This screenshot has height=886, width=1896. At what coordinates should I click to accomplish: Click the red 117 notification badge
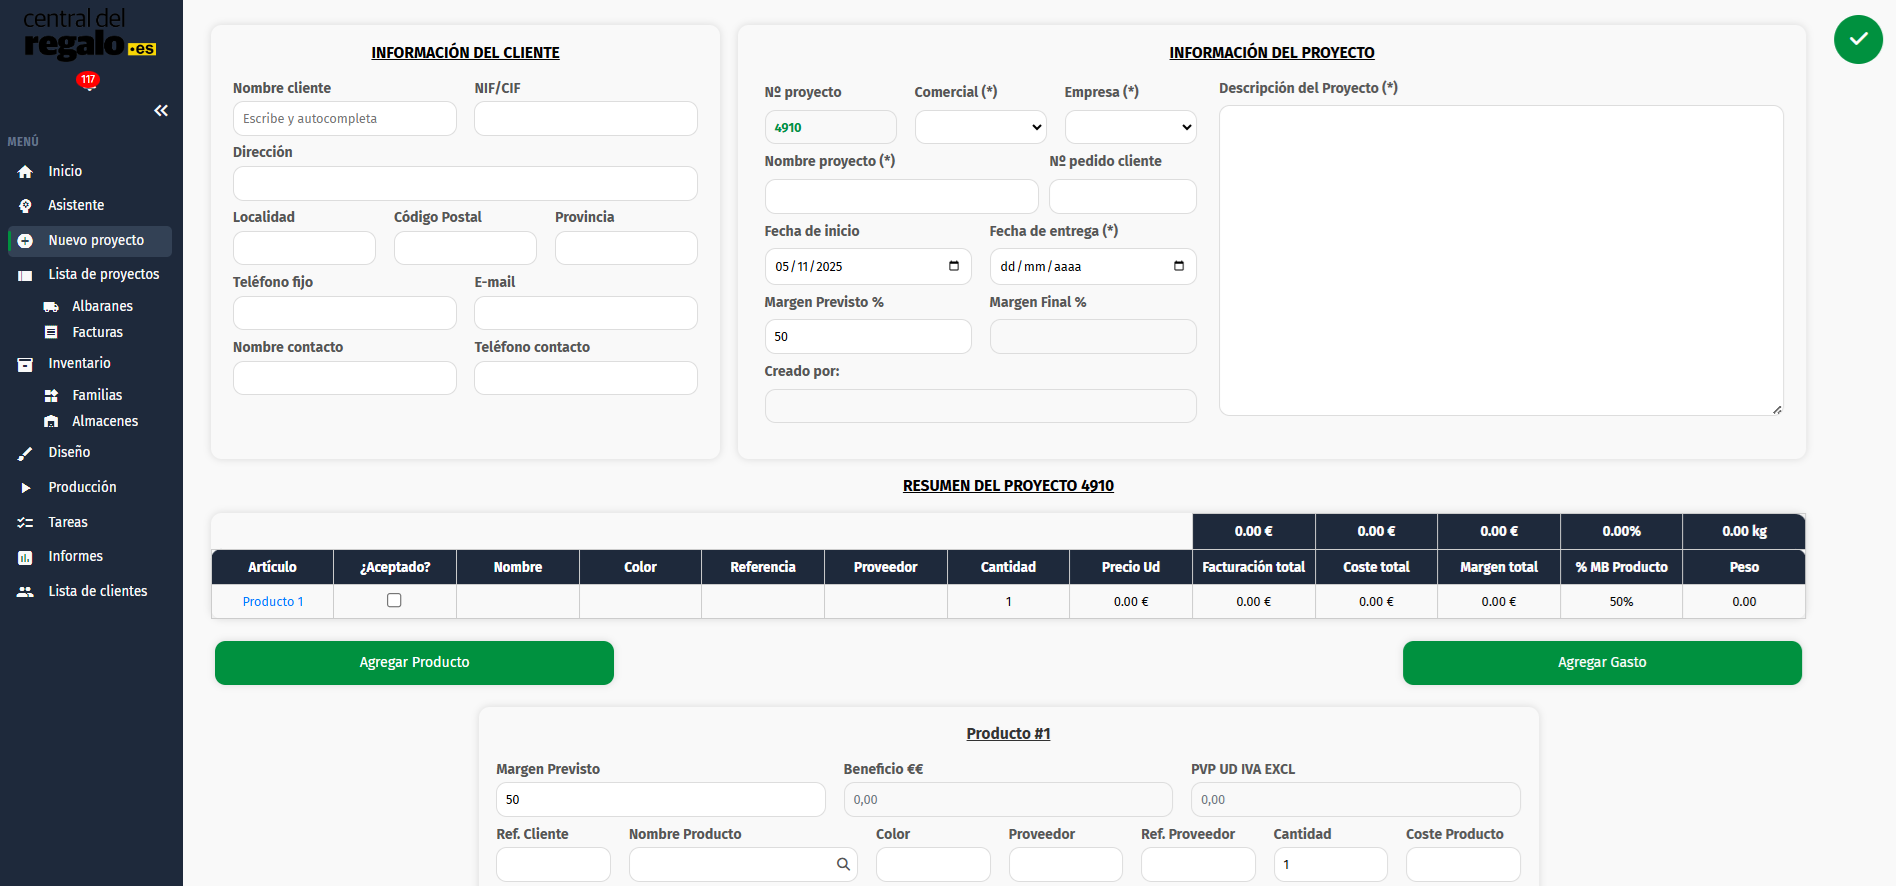point(88,80)
